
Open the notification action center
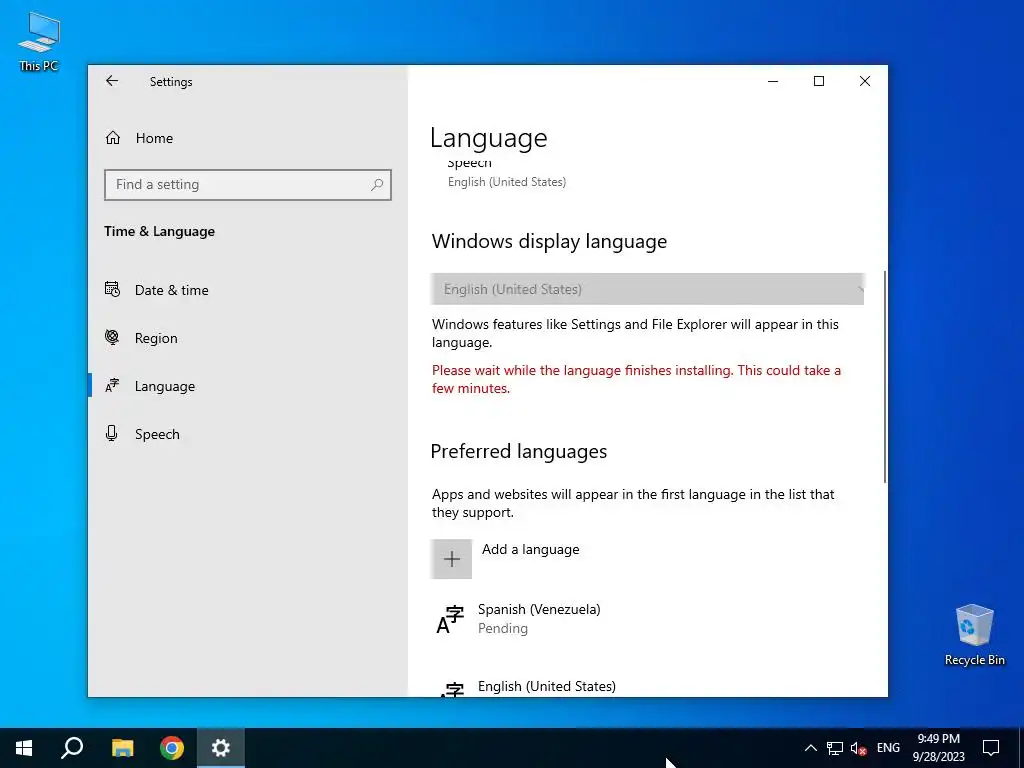point(991,748)
